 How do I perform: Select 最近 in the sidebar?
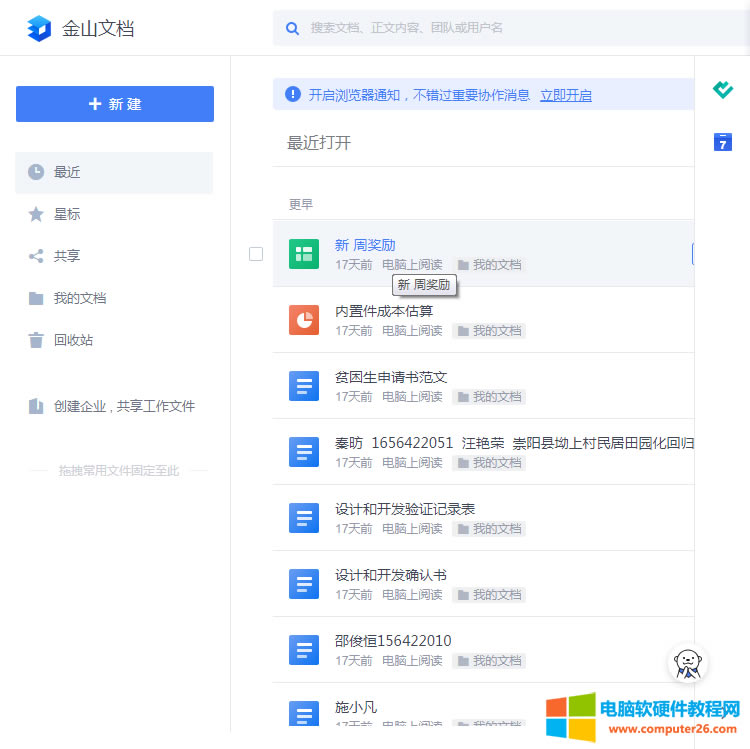click(x=67, y=172)
